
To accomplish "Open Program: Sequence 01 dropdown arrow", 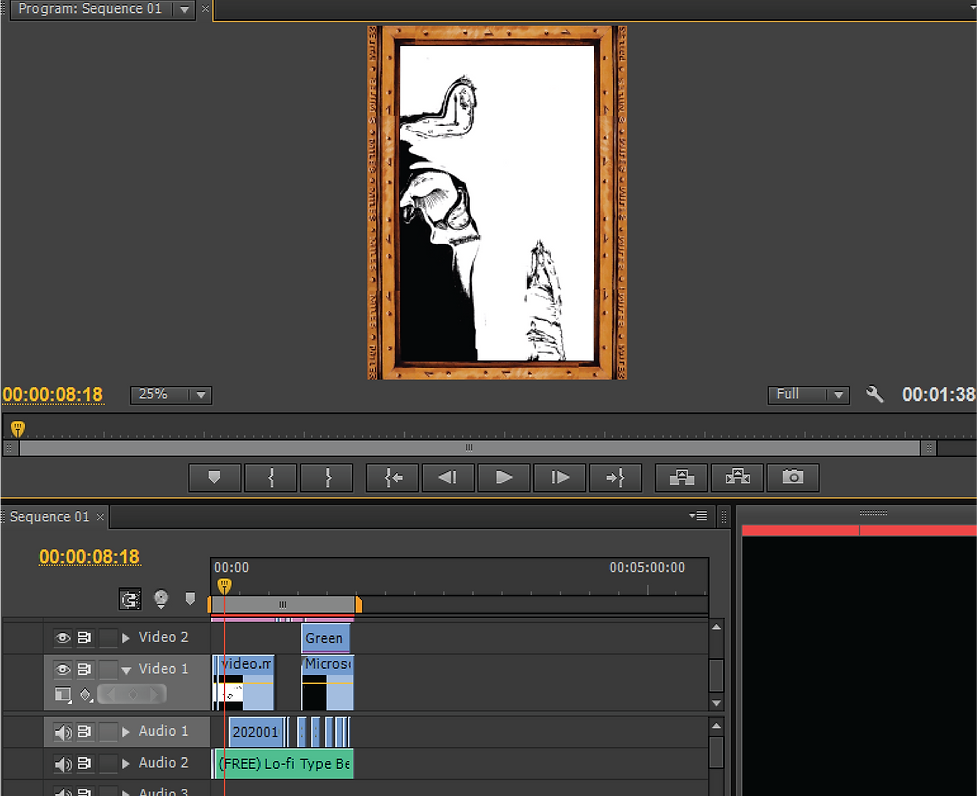I will [184, 9].
